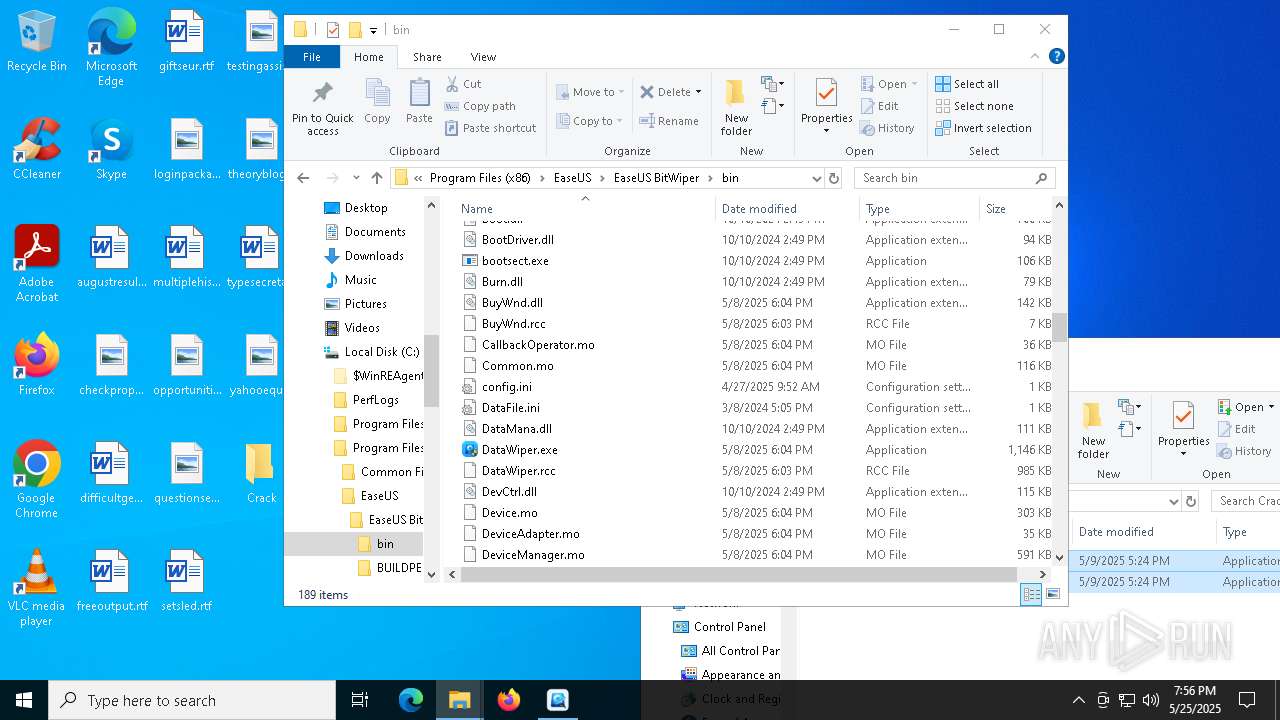Switch to the Share tab
The height and width of the screenshot is (720, 1280).
(x=427, y=57)
